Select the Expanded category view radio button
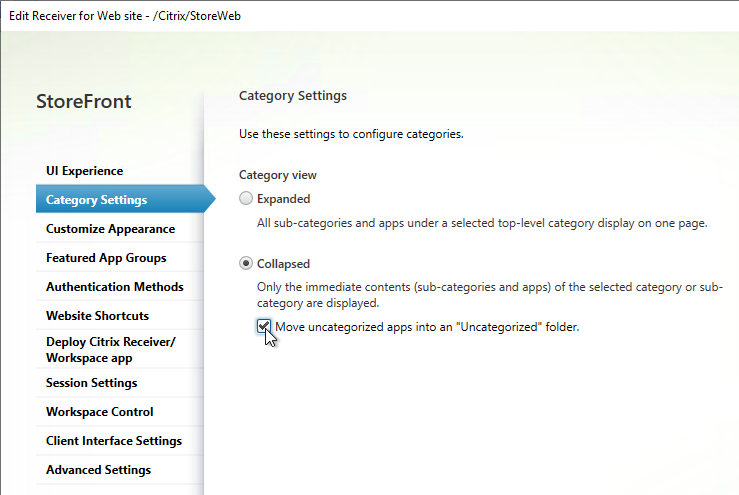The width and height of the screenshot is (739, 495). [246, 198]
